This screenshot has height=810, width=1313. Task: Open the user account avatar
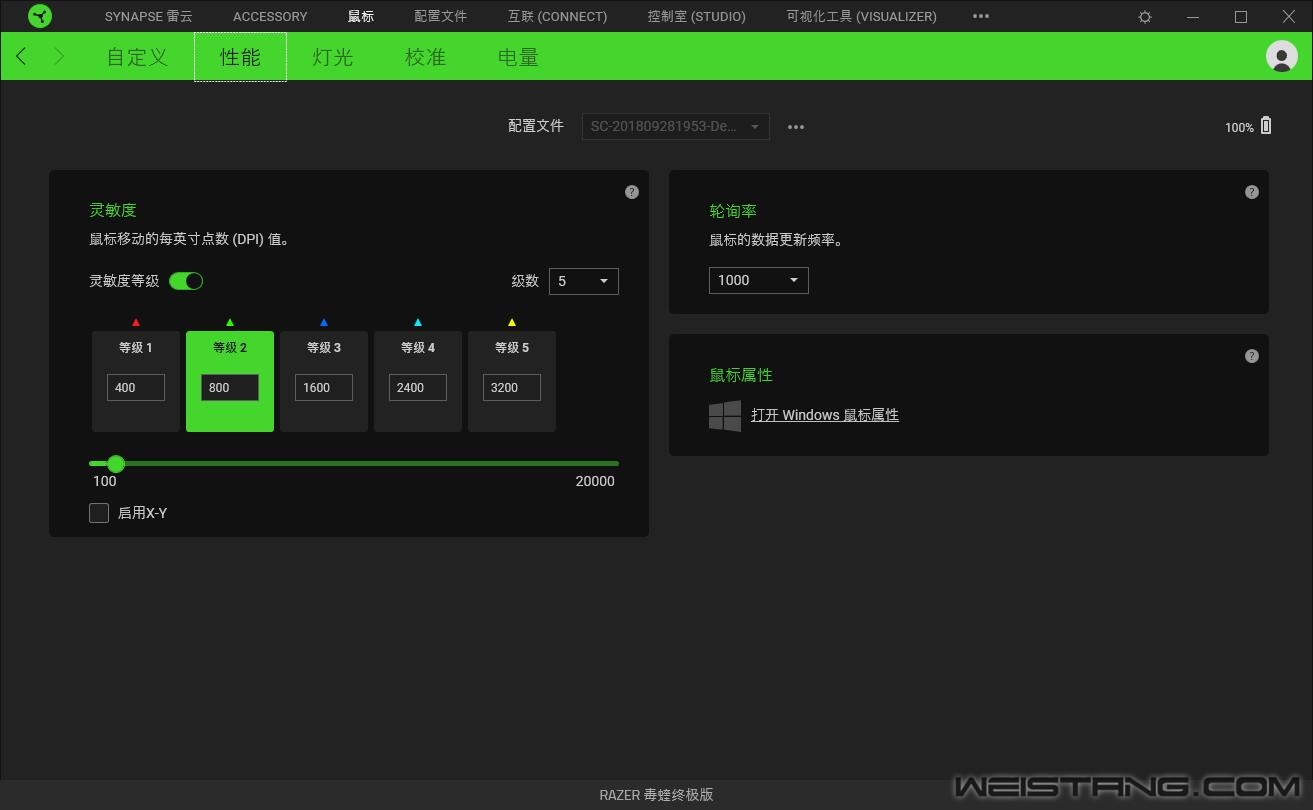[x=1281, y=56]
